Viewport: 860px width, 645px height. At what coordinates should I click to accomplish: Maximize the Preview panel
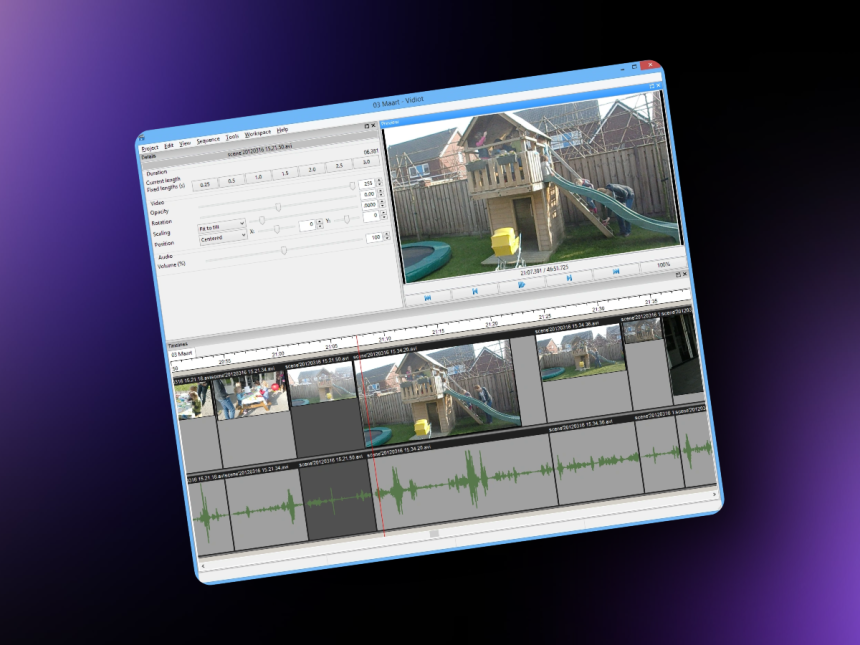652,87
